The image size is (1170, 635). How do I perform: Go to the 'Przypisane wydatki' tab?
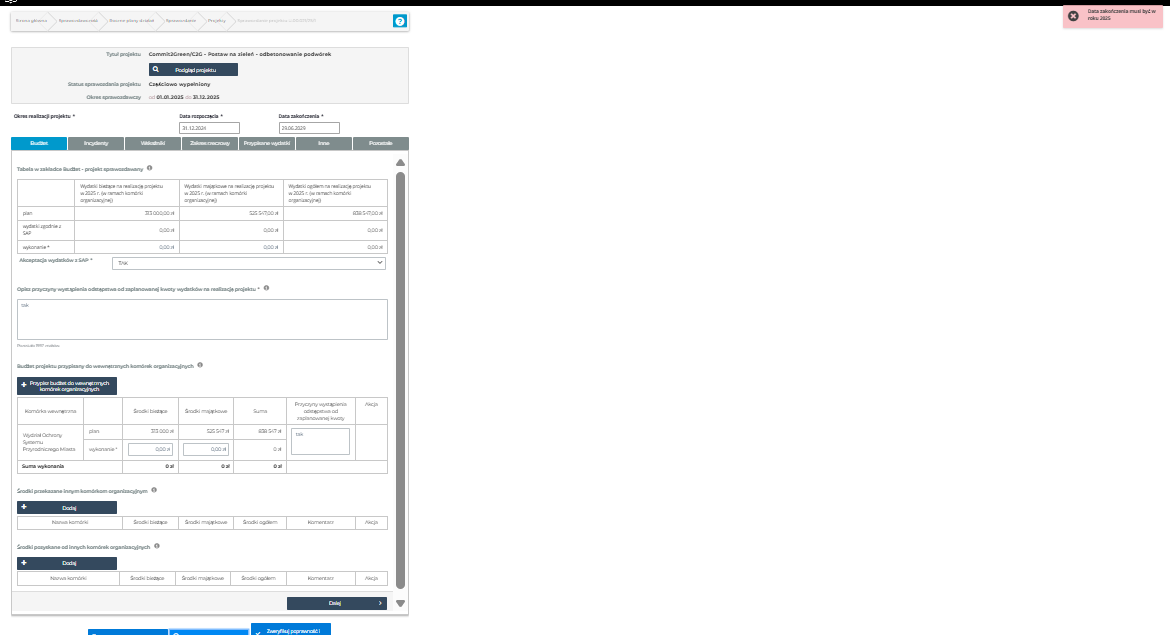point(267,144)
